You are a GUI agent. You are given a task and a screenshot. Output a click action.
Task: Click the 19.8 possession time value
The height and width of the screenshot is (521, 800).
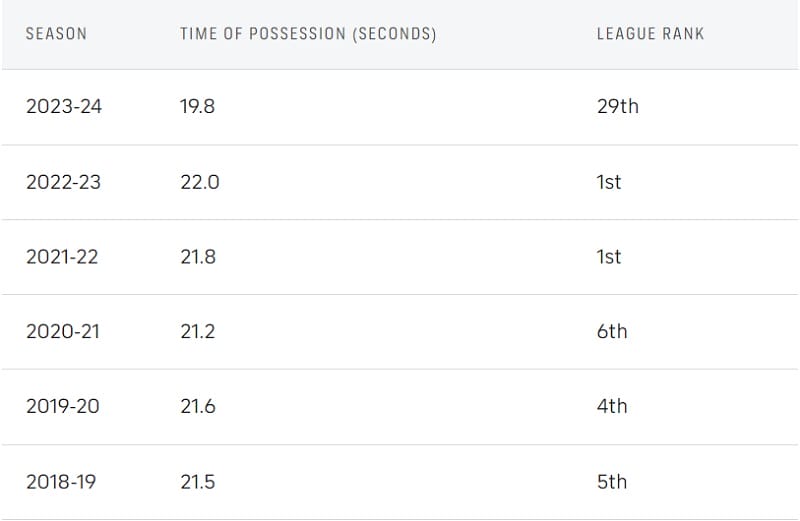197,106
